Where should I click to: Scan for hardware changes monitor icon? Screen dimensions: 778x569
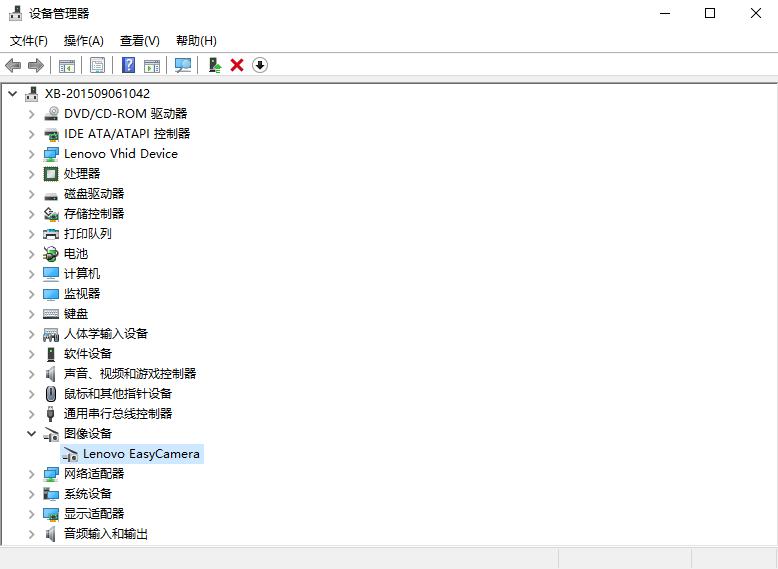pos(183,65)
